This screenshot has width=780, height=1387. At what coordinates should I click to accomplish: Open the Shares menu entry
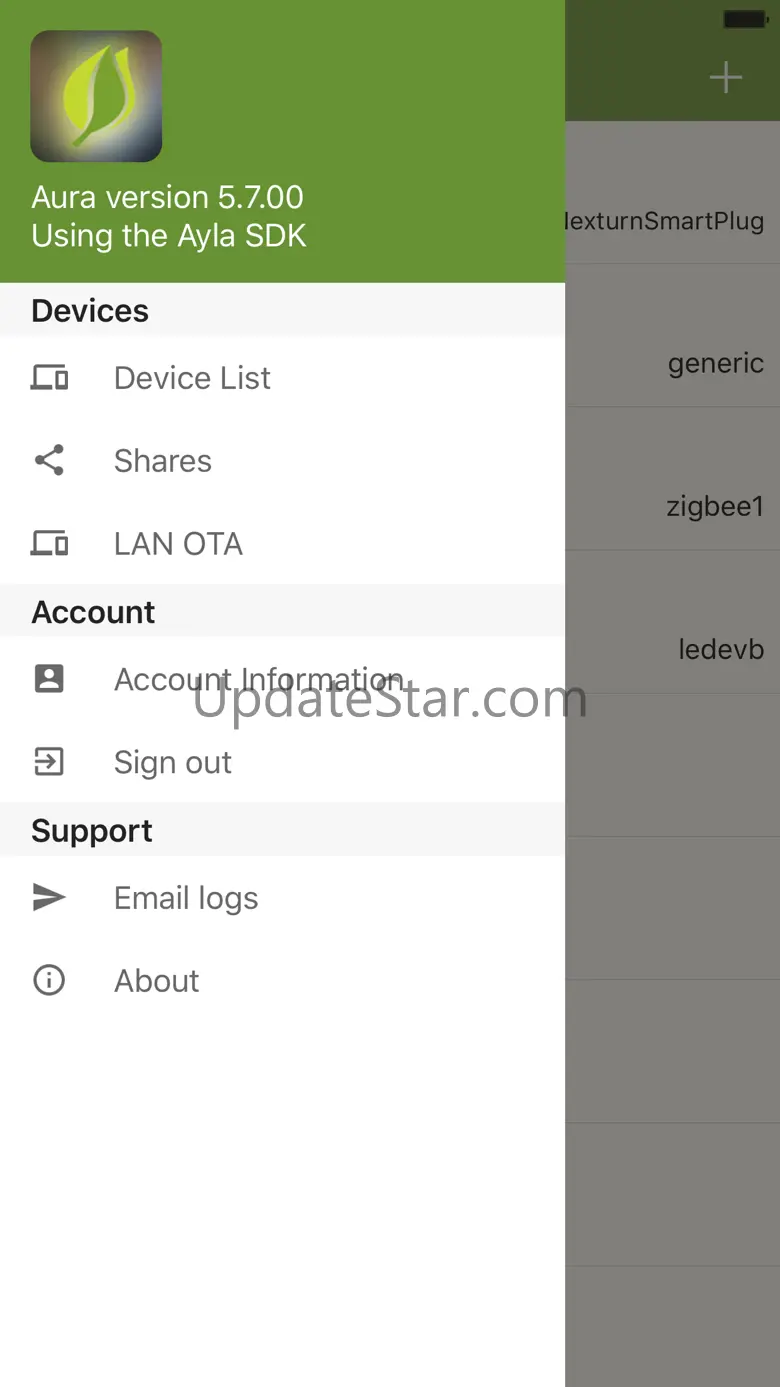coord(163,461)
